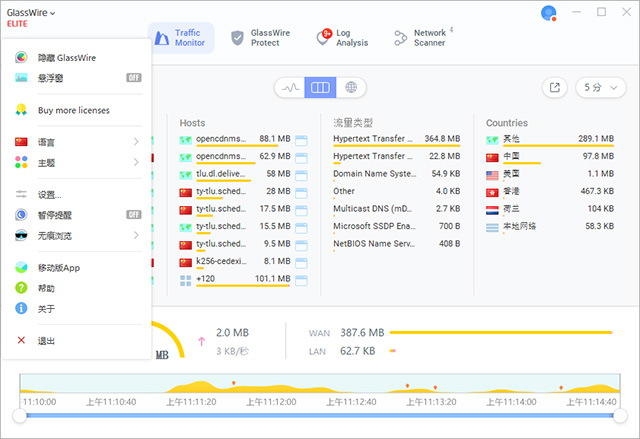Viewport: 640px width, 439px height.
Task: Toggle the floating window OFF switch
Action: coord(133,77)
